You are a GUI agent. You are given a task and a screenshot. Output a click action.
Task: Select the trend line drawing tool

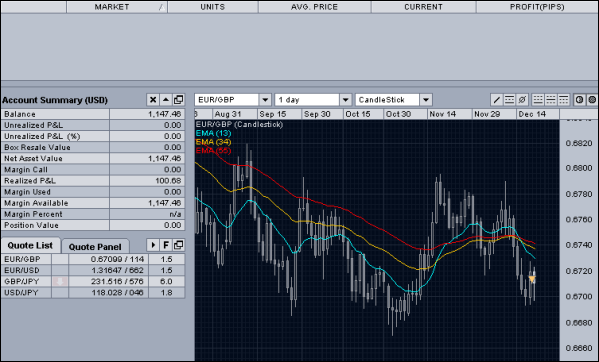pyautogui.click(x=497, y=100)
